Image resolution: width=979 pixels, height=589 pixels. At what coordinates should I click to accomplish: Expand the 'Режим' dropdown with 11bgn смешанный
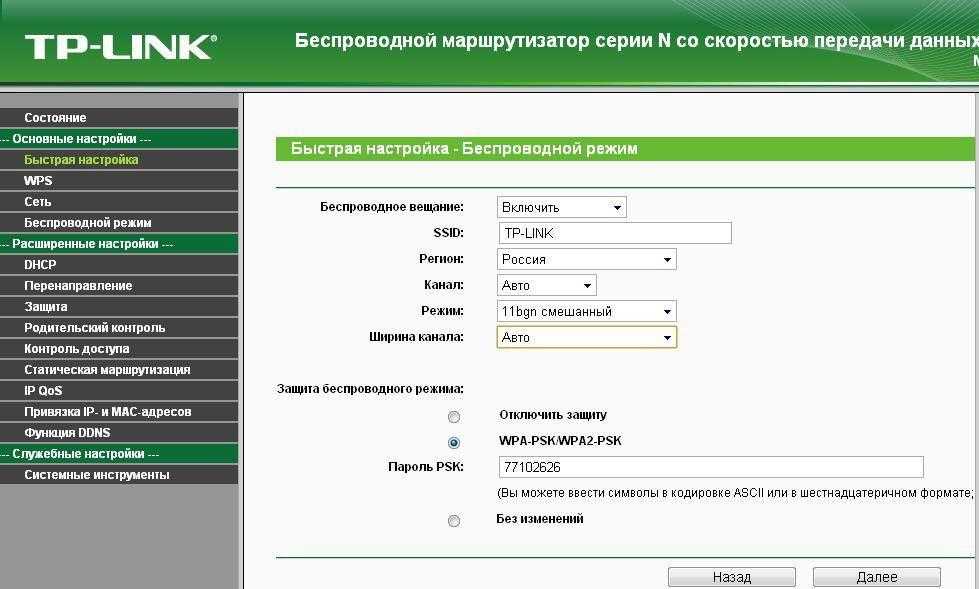586,311
